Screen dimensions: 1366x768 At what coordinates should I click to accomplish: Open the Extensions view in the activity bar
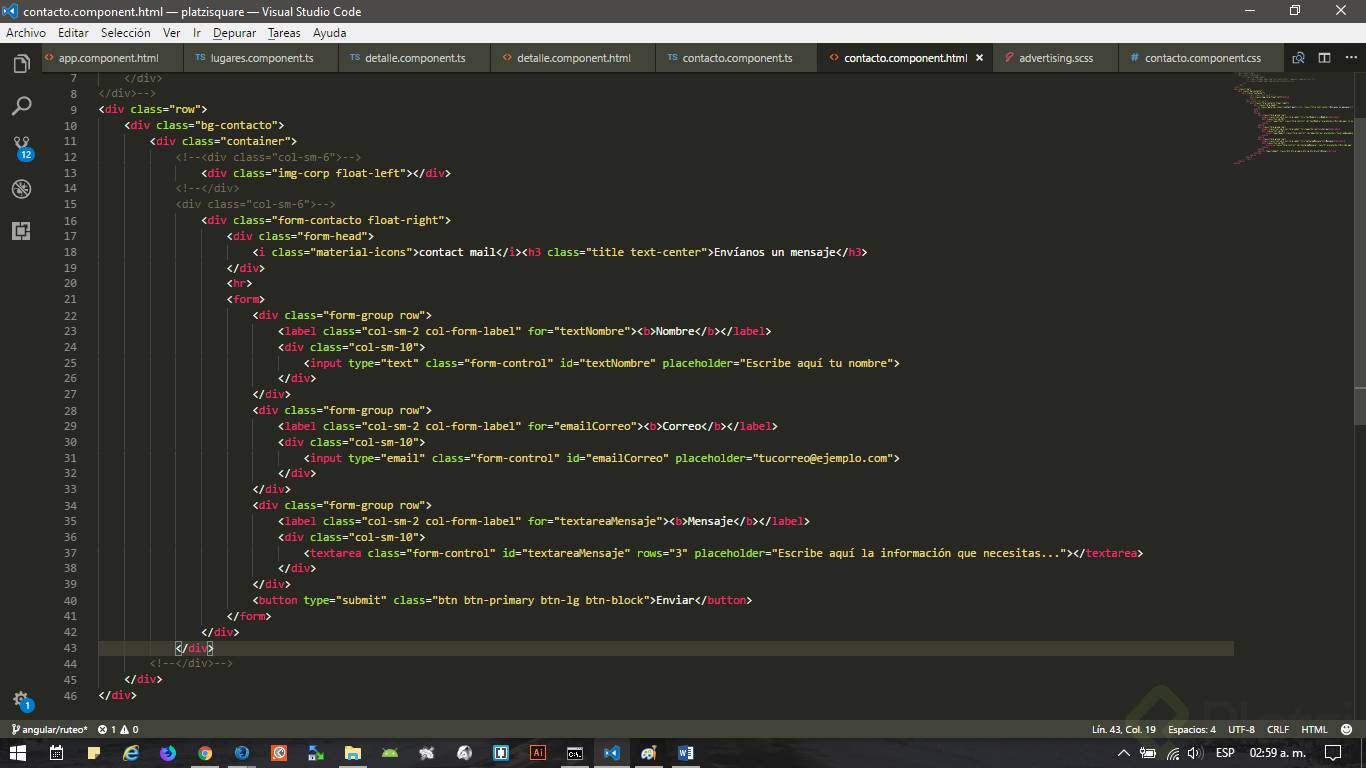tap(21, 231)
